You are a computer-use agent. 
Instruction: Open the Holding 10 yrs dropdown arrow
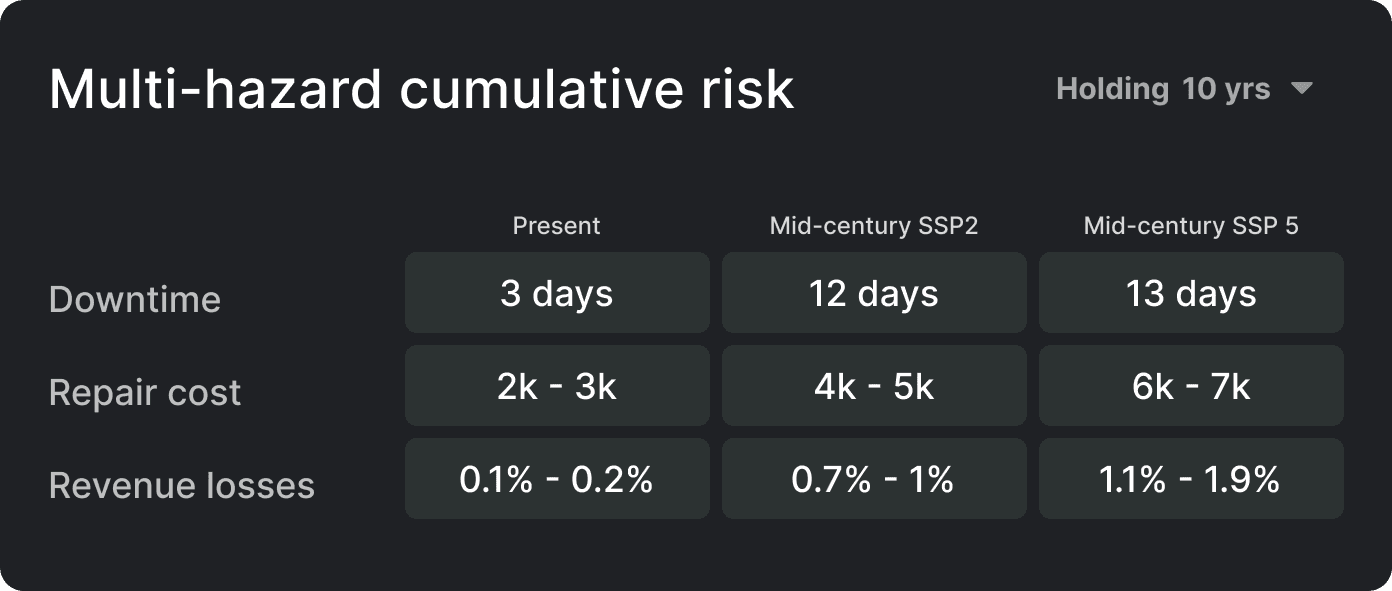1301,89
